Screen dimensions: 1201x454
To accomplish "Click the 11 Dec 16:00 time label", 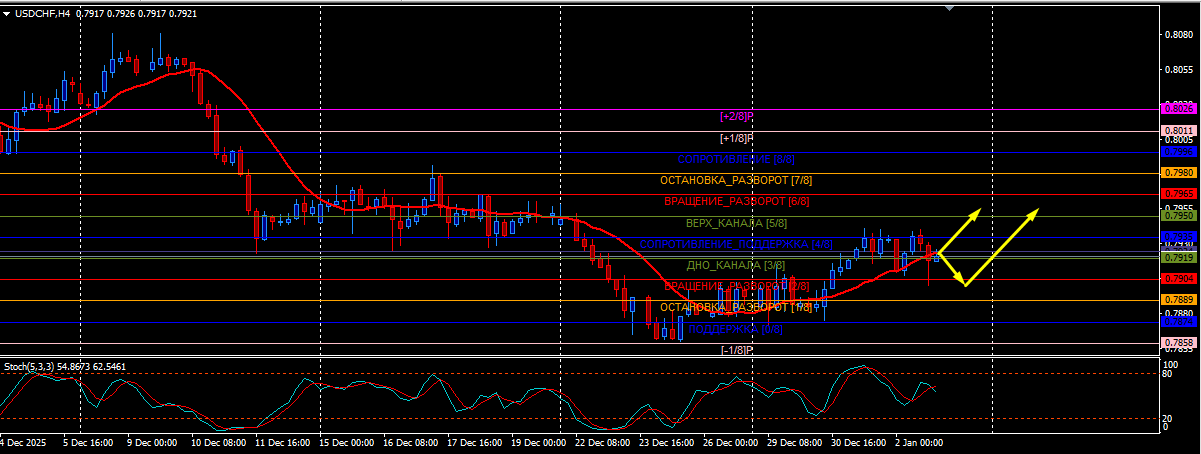I will (284, 442).
